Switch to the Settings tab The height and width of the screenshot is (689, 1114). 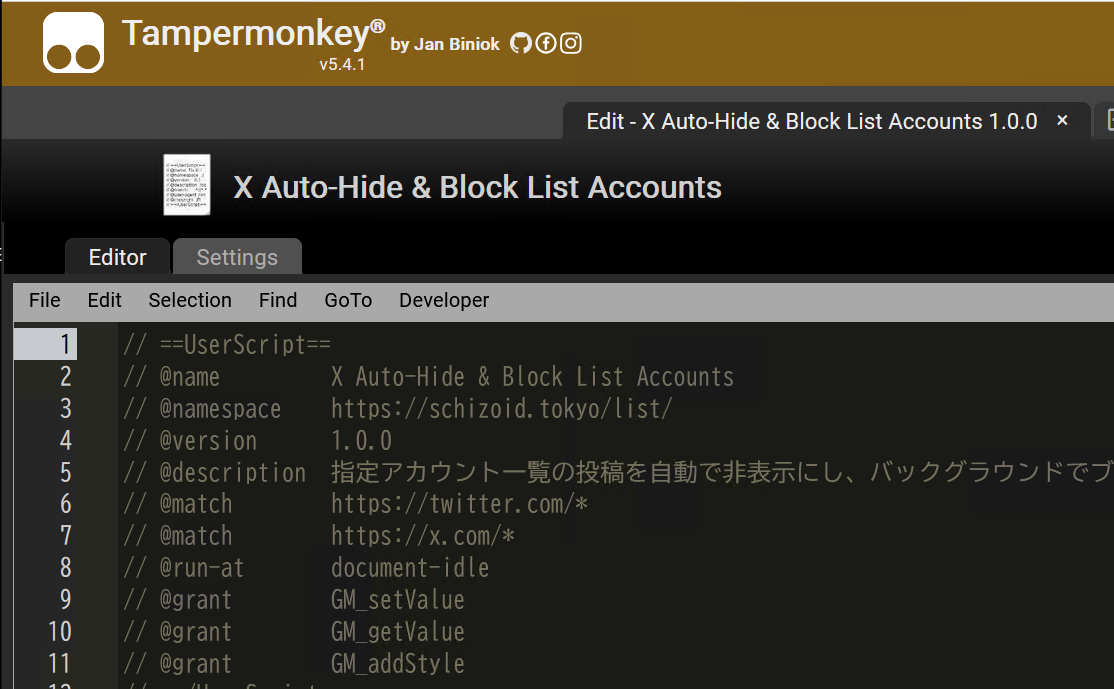pyautogui.click(x=237, y=256)
